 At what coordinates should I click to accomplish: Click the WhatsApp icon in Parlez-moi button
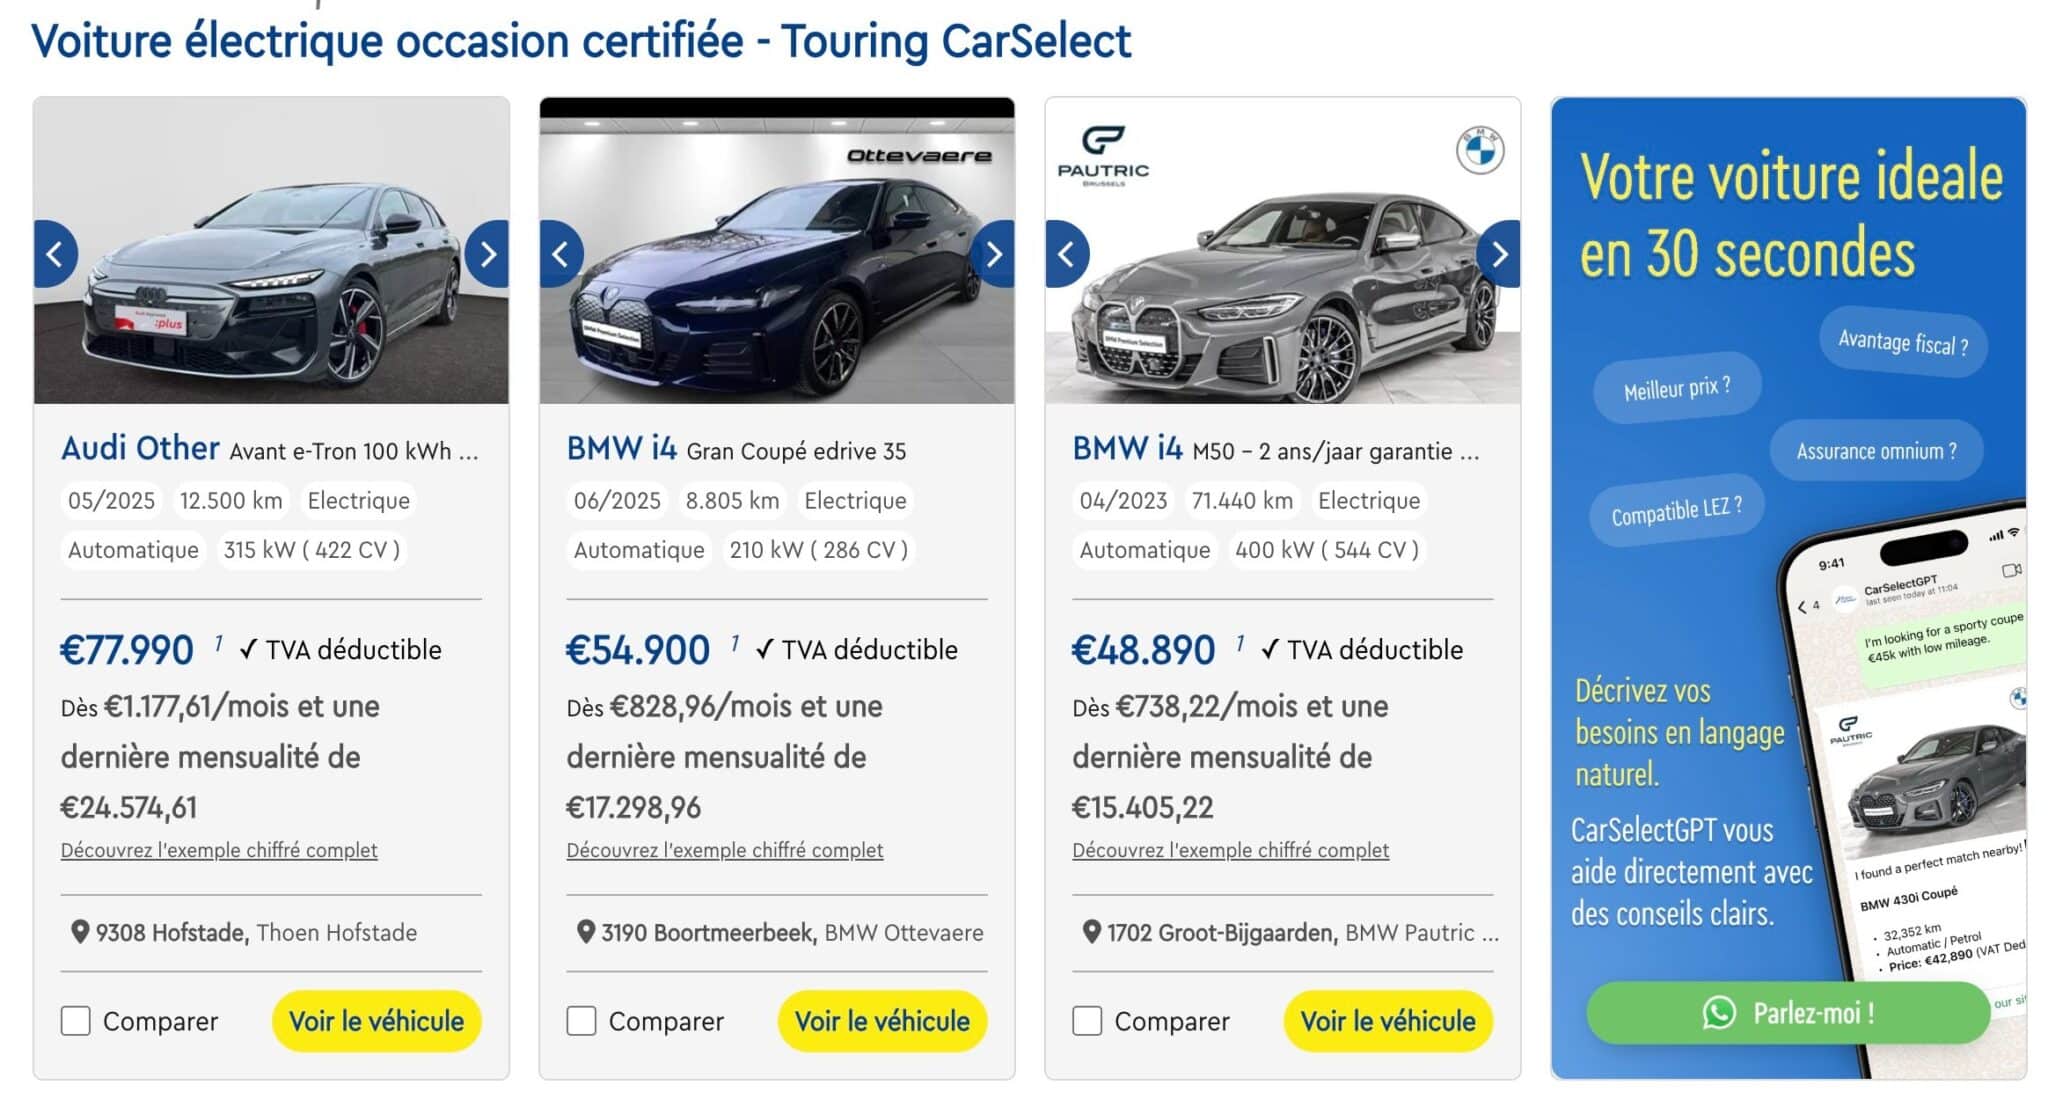point(1719,1013)
